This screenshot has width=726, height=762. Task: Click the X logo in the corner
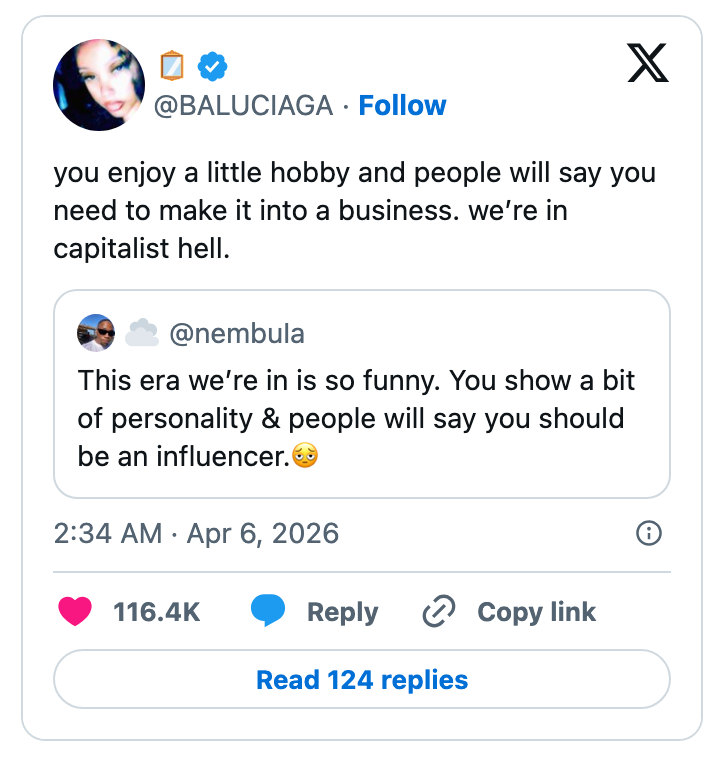click(x=647, y=63)
